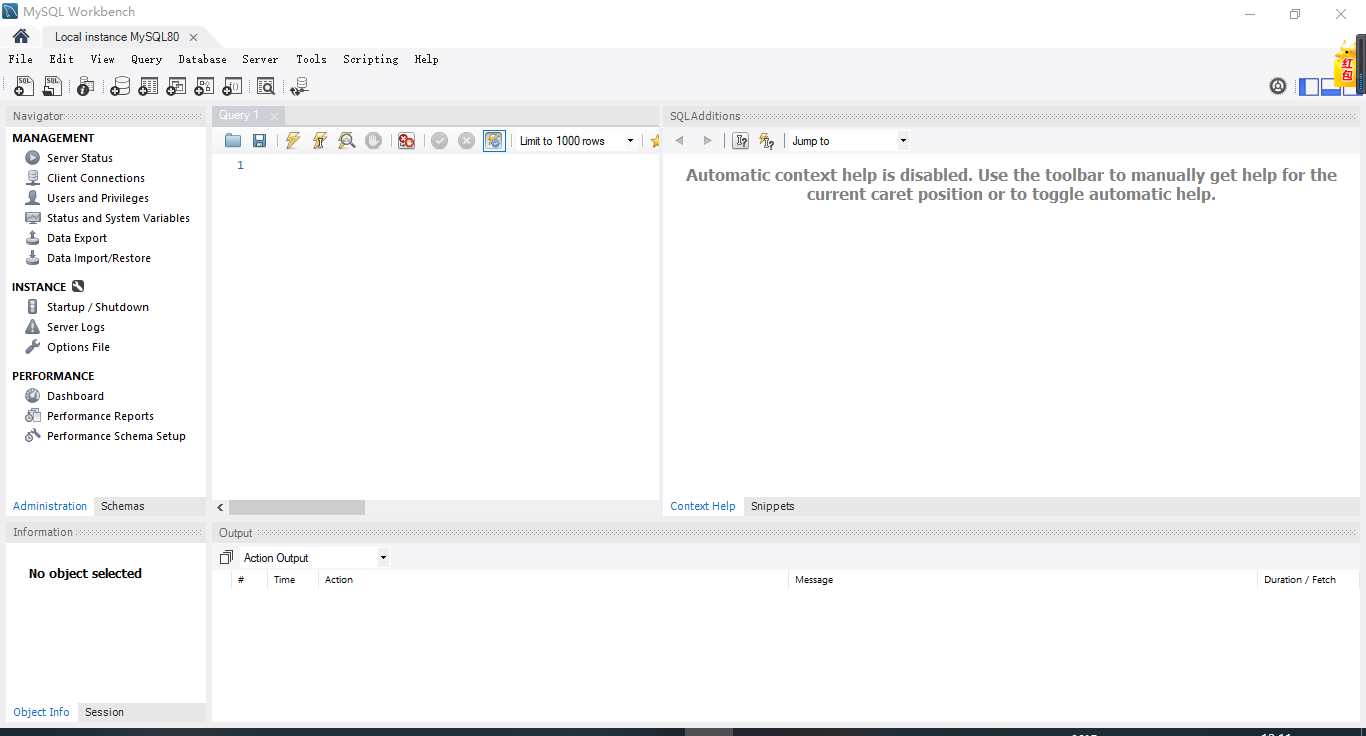This screenshot has height=736, width=1366.
Task: Reconnect to DBMS icon
Action: tap(299, 87)
